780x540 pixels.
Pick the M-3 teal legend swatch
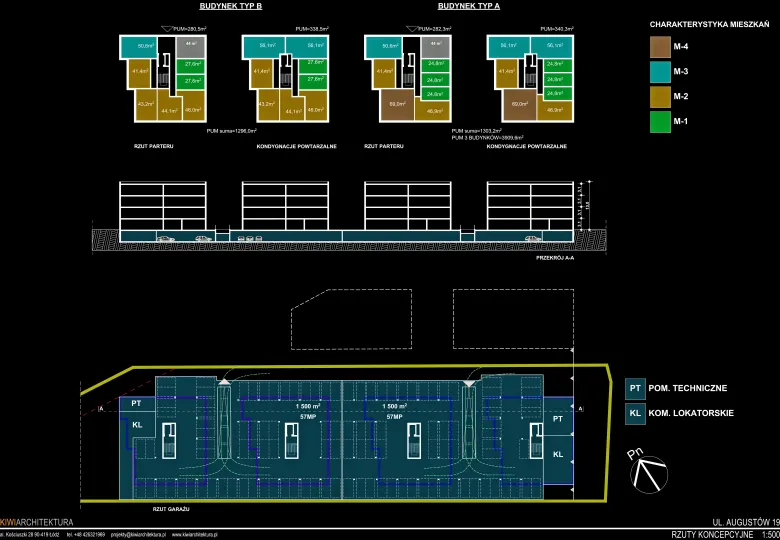click(x=660, y=71)
